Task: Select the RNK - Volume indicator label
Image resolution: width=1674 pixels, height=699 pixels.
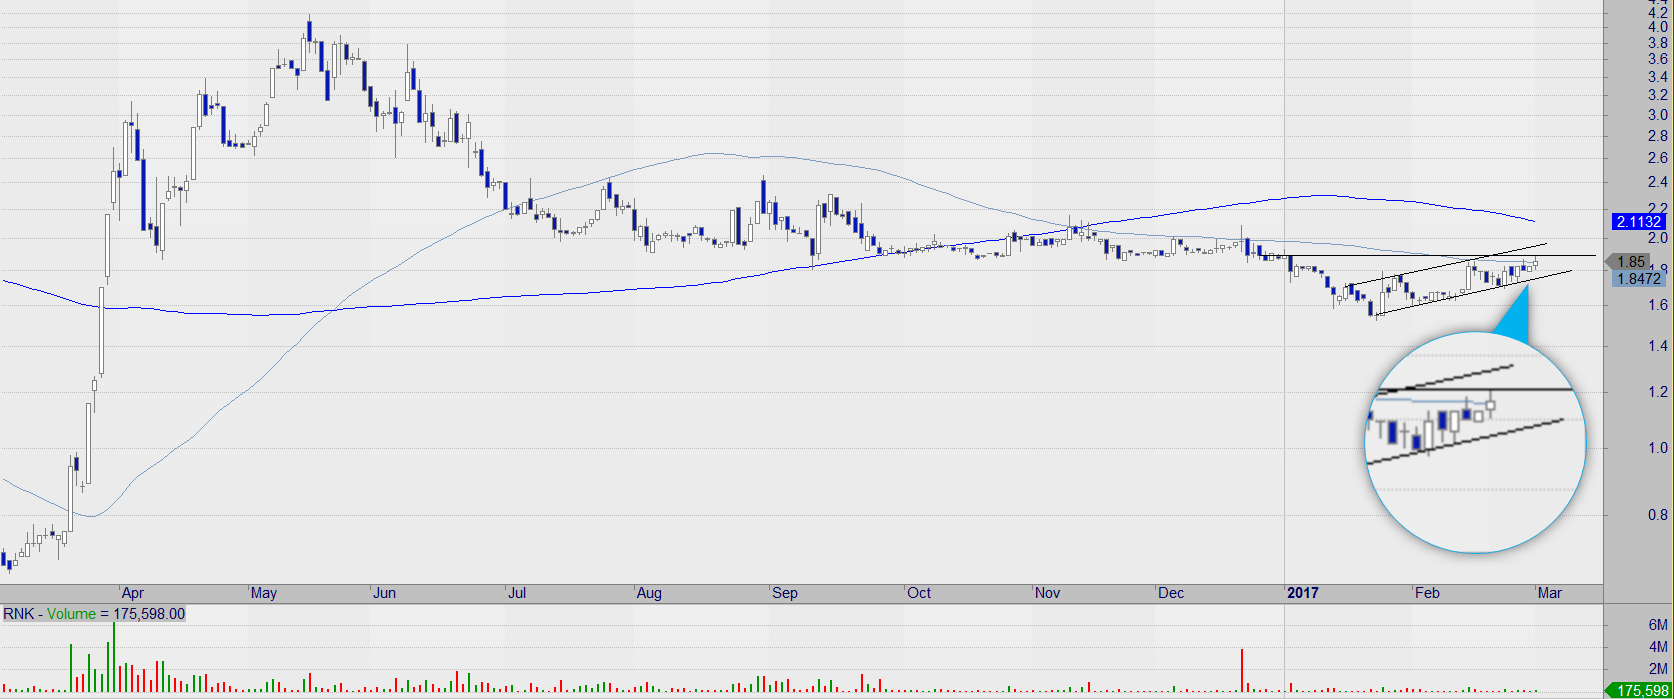Action: pos(94,614)
